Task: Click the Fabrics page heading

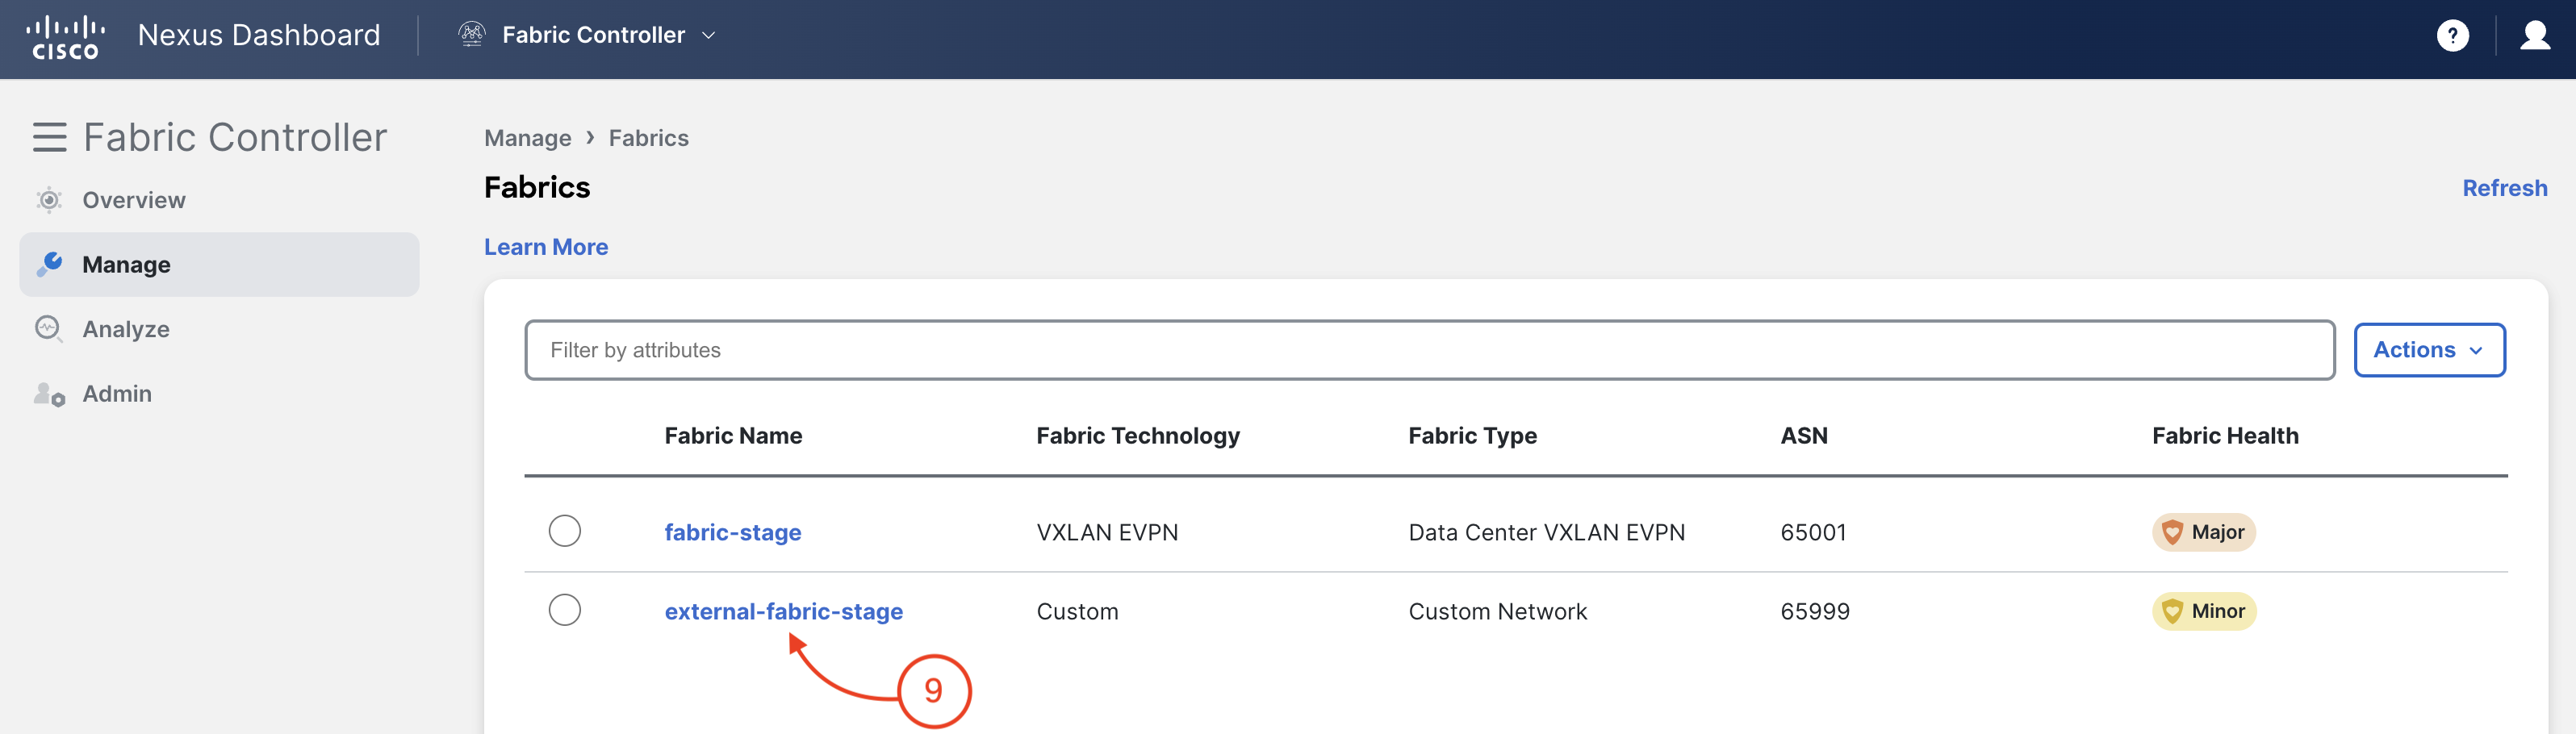Action: 537,187
